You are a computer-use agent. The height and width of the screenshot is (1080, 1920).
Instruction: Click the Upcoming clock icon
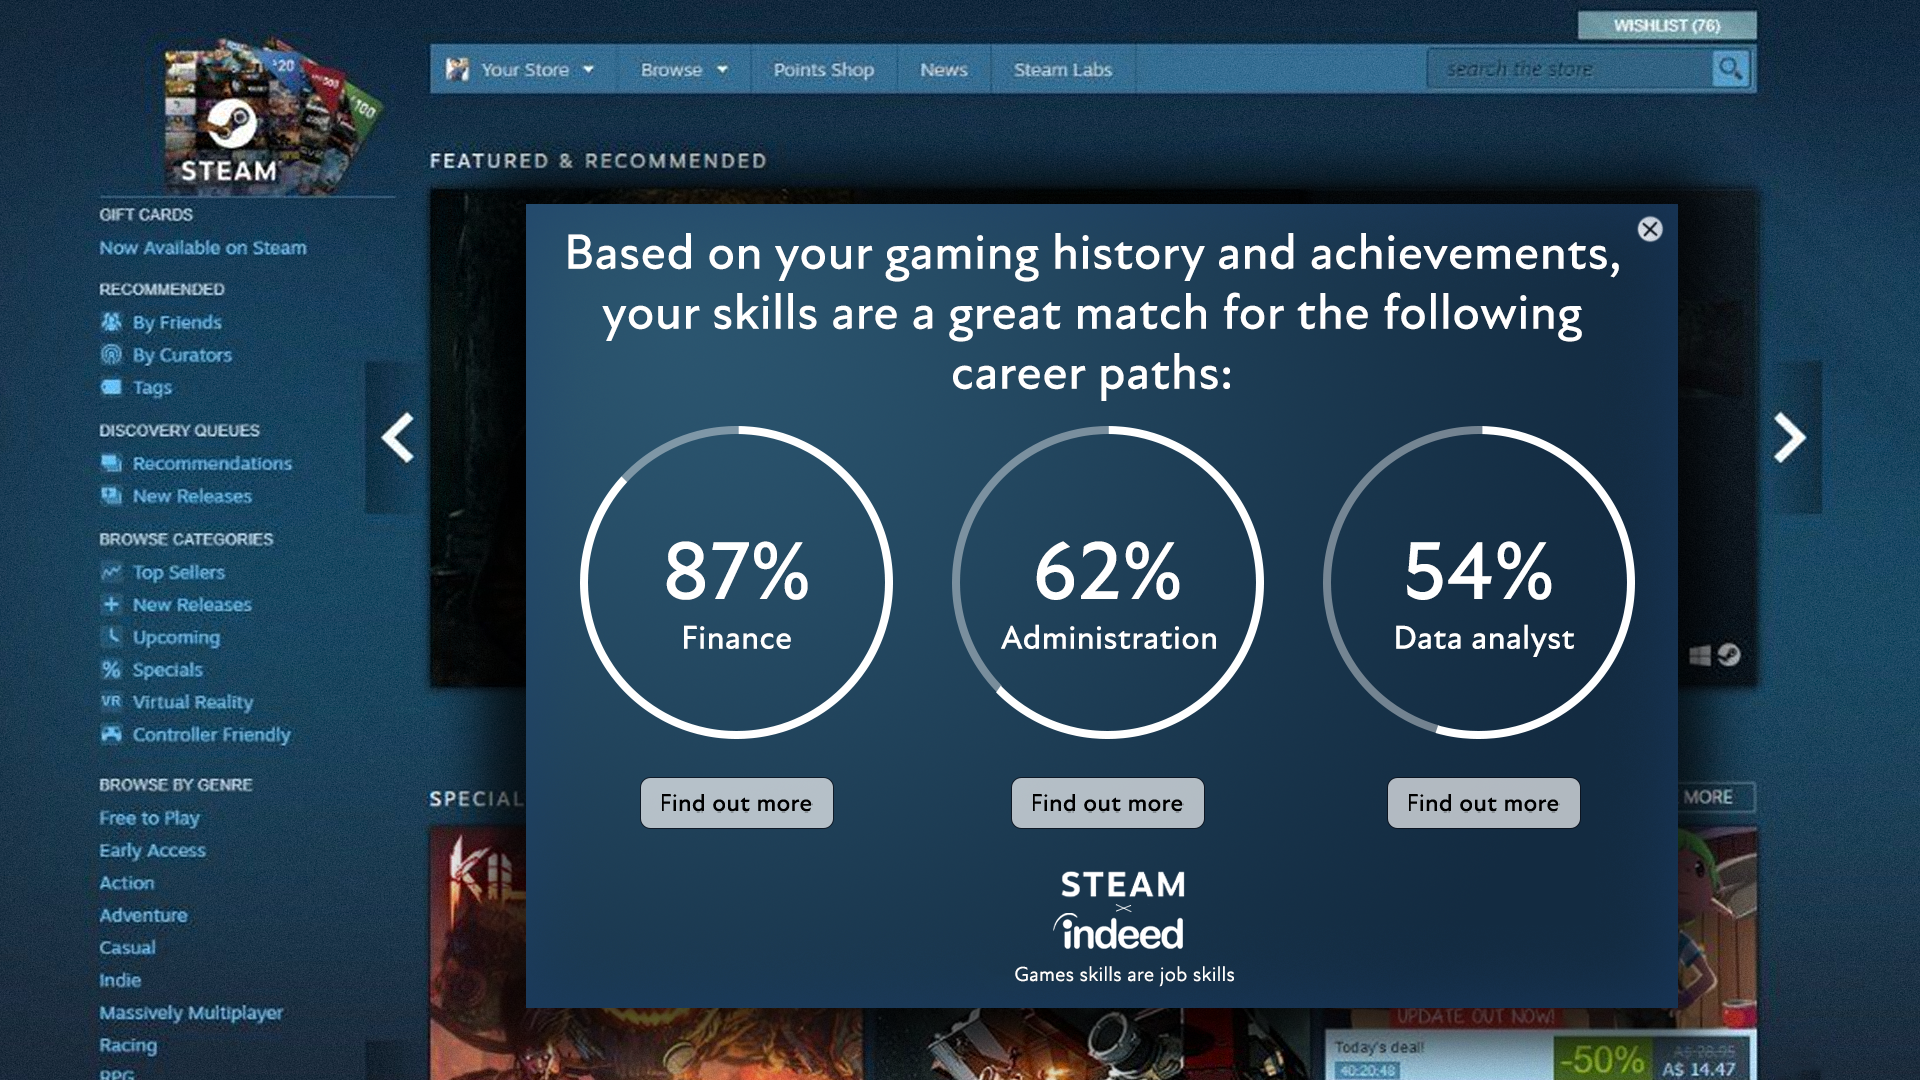click(x=111, y=636)
